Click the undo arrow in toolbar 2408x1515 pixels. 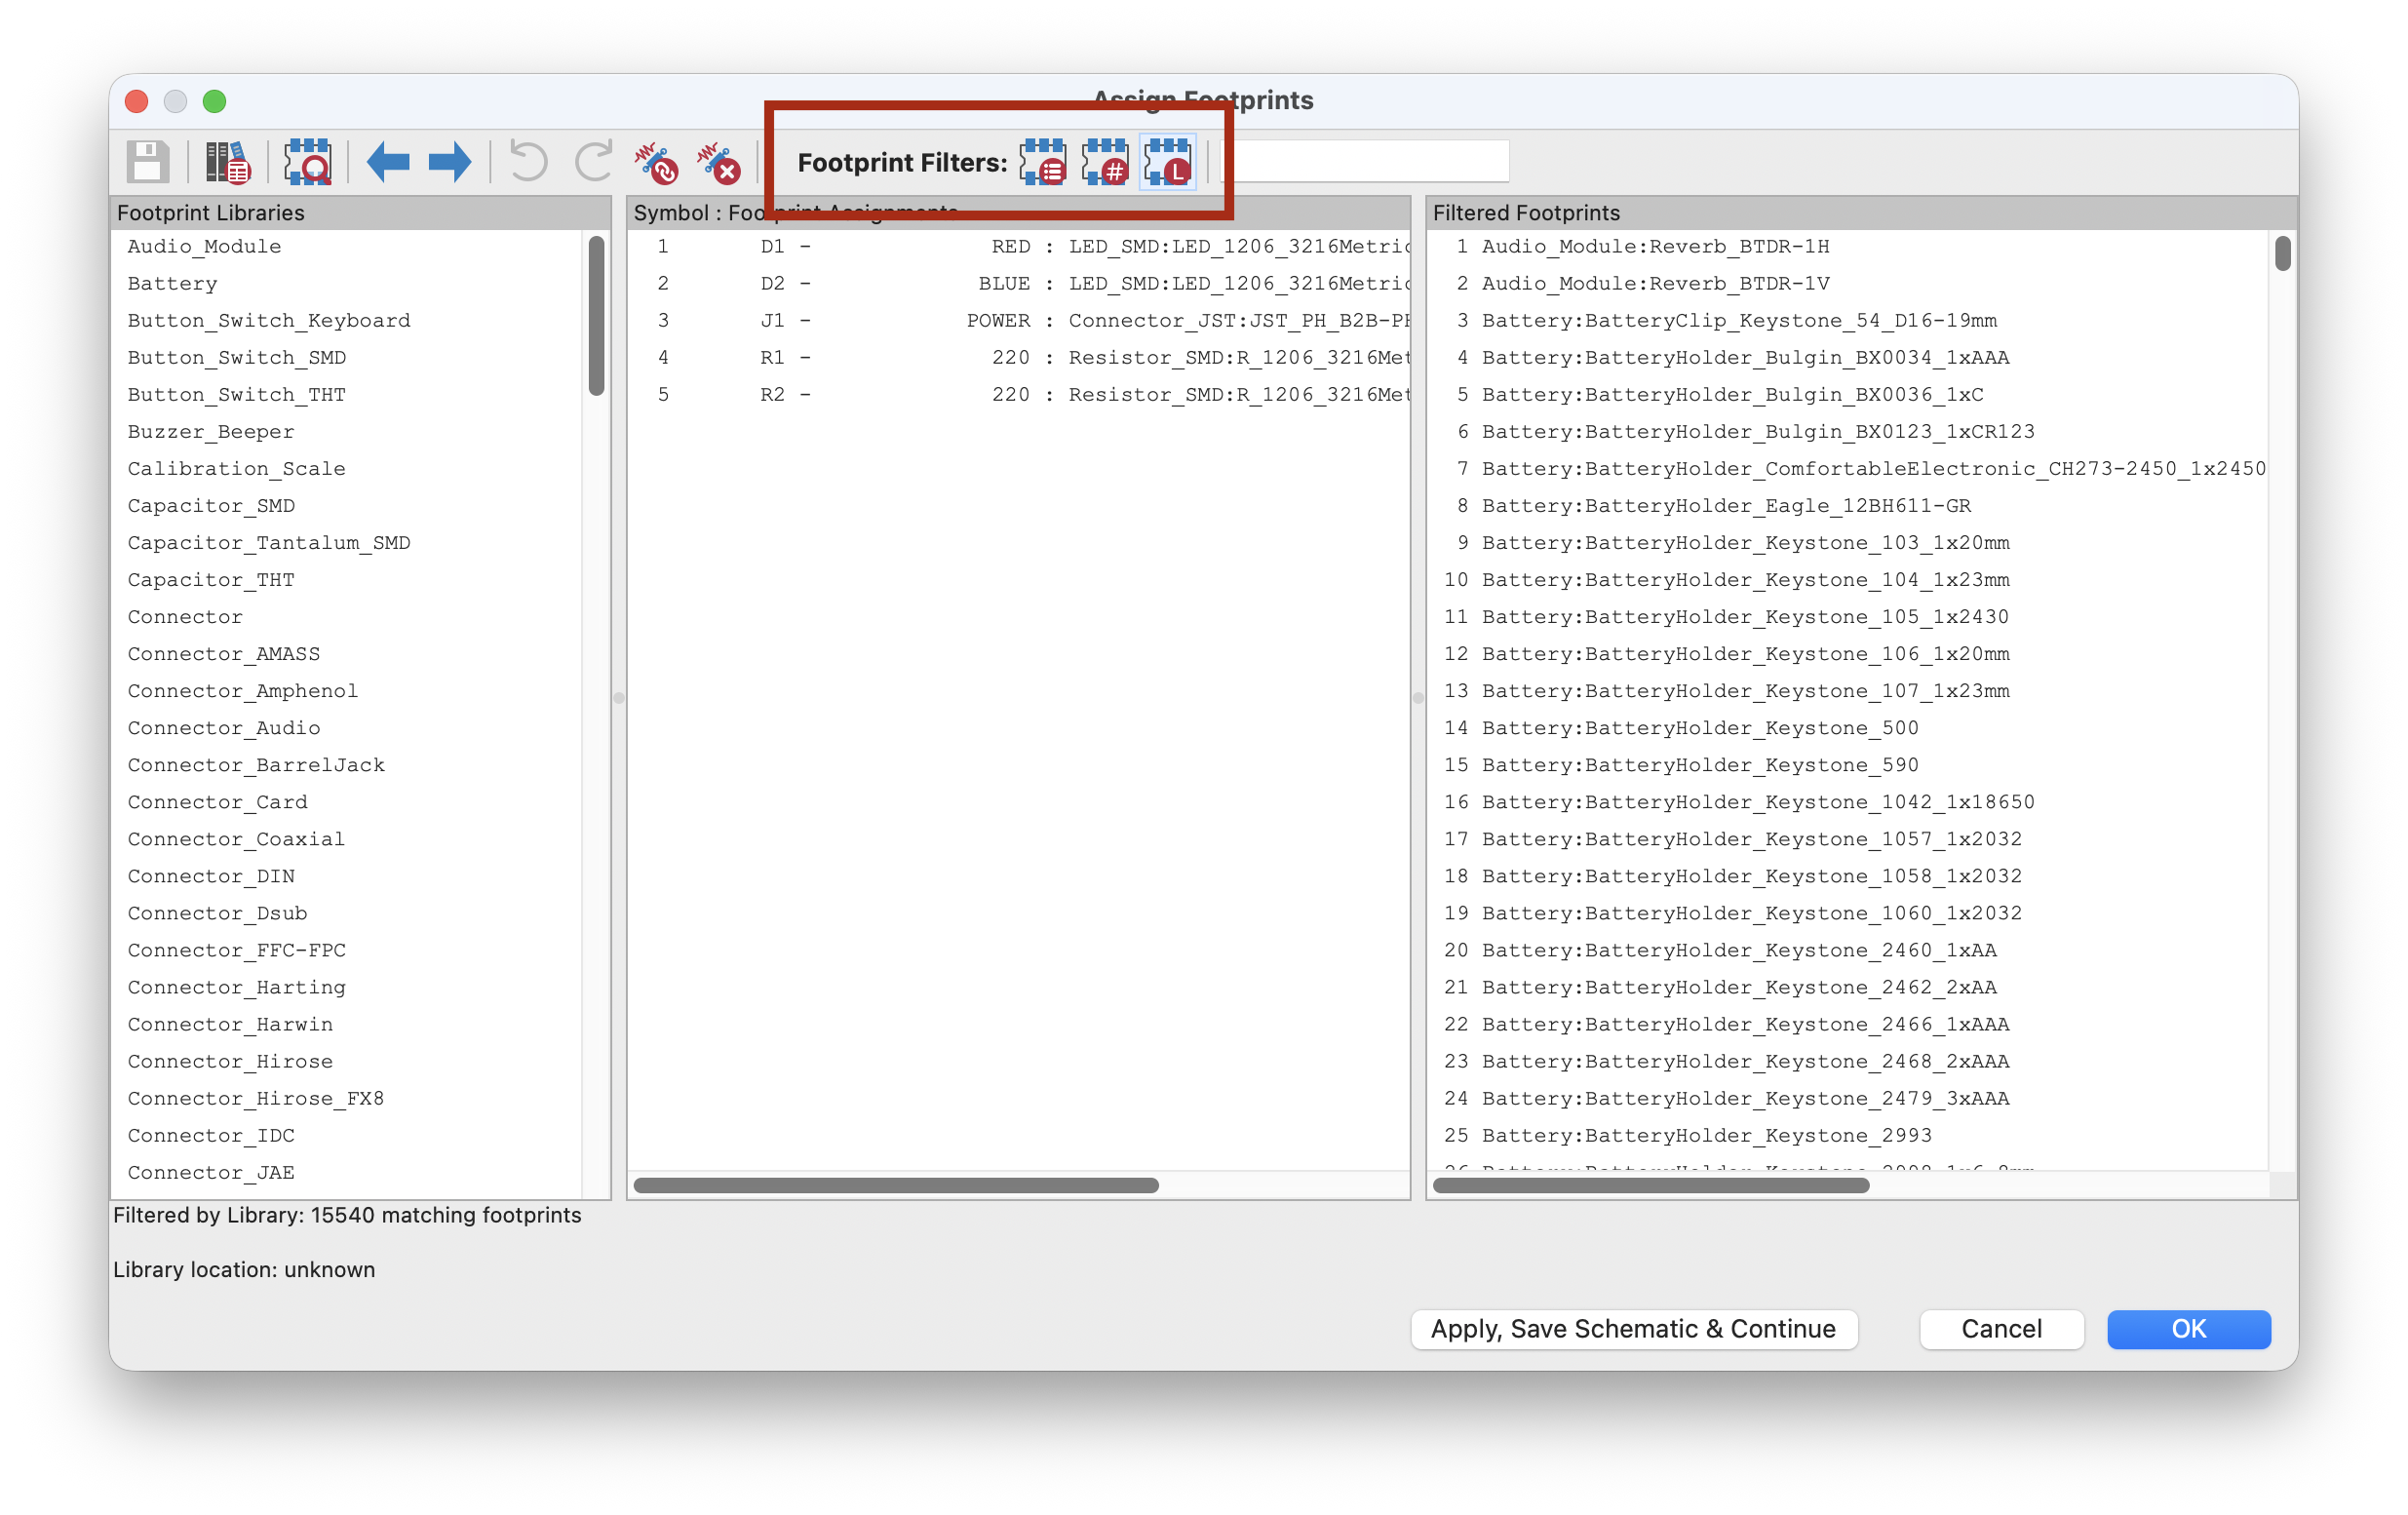528,162
